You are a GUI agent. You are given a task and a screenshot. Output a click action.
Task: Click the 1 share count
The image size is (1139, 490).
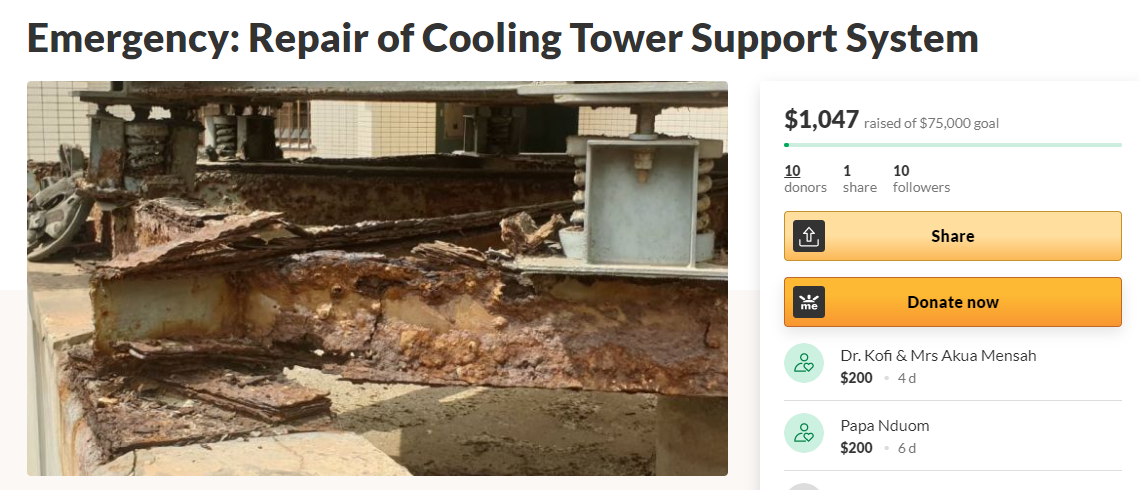[859, 179]
